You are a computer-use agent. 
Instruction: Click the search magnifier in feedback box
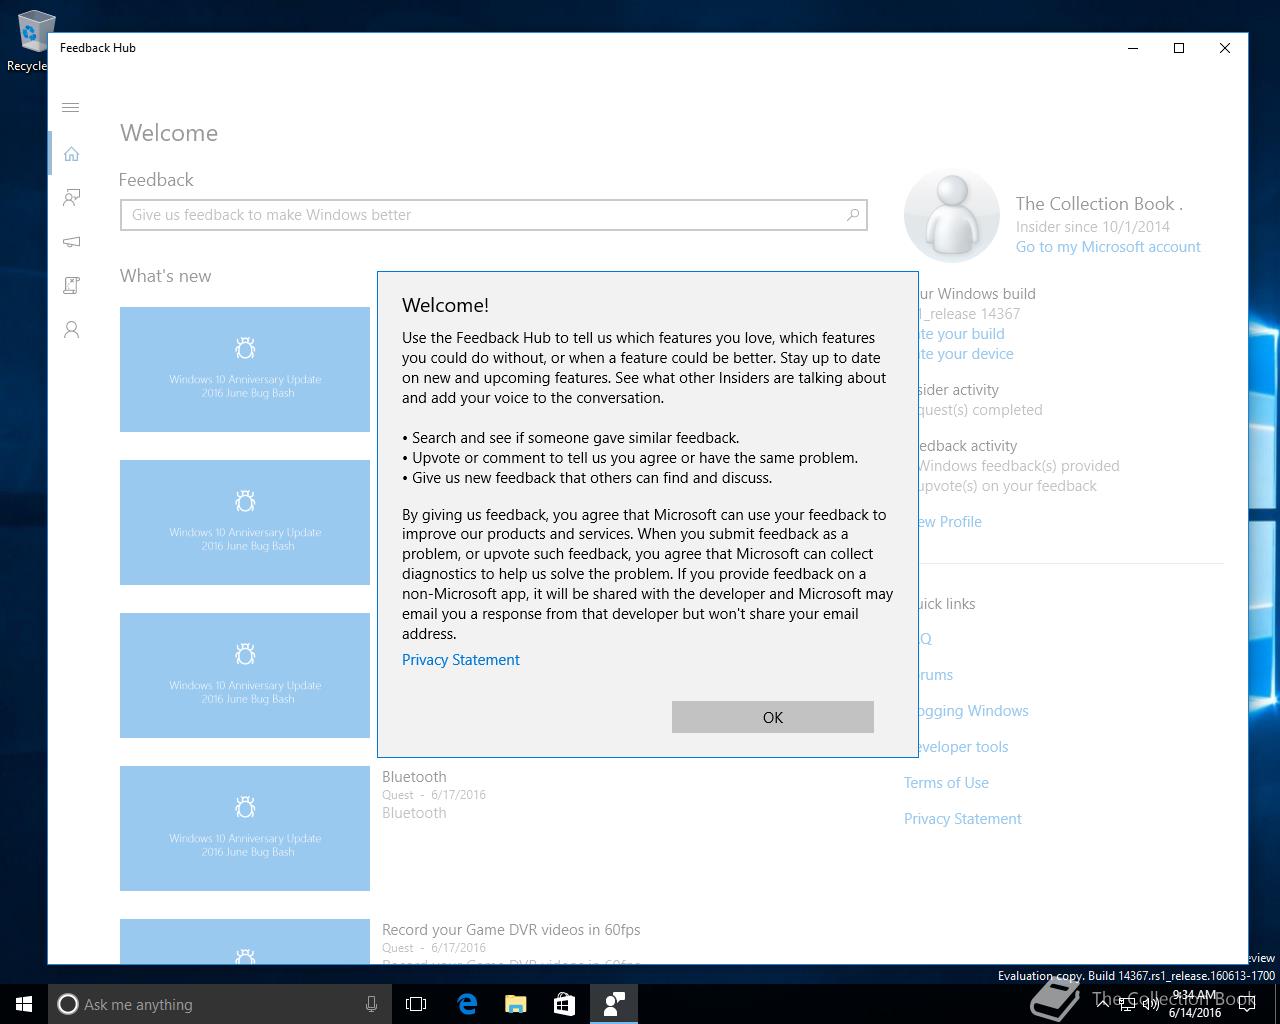coord(852,215)
